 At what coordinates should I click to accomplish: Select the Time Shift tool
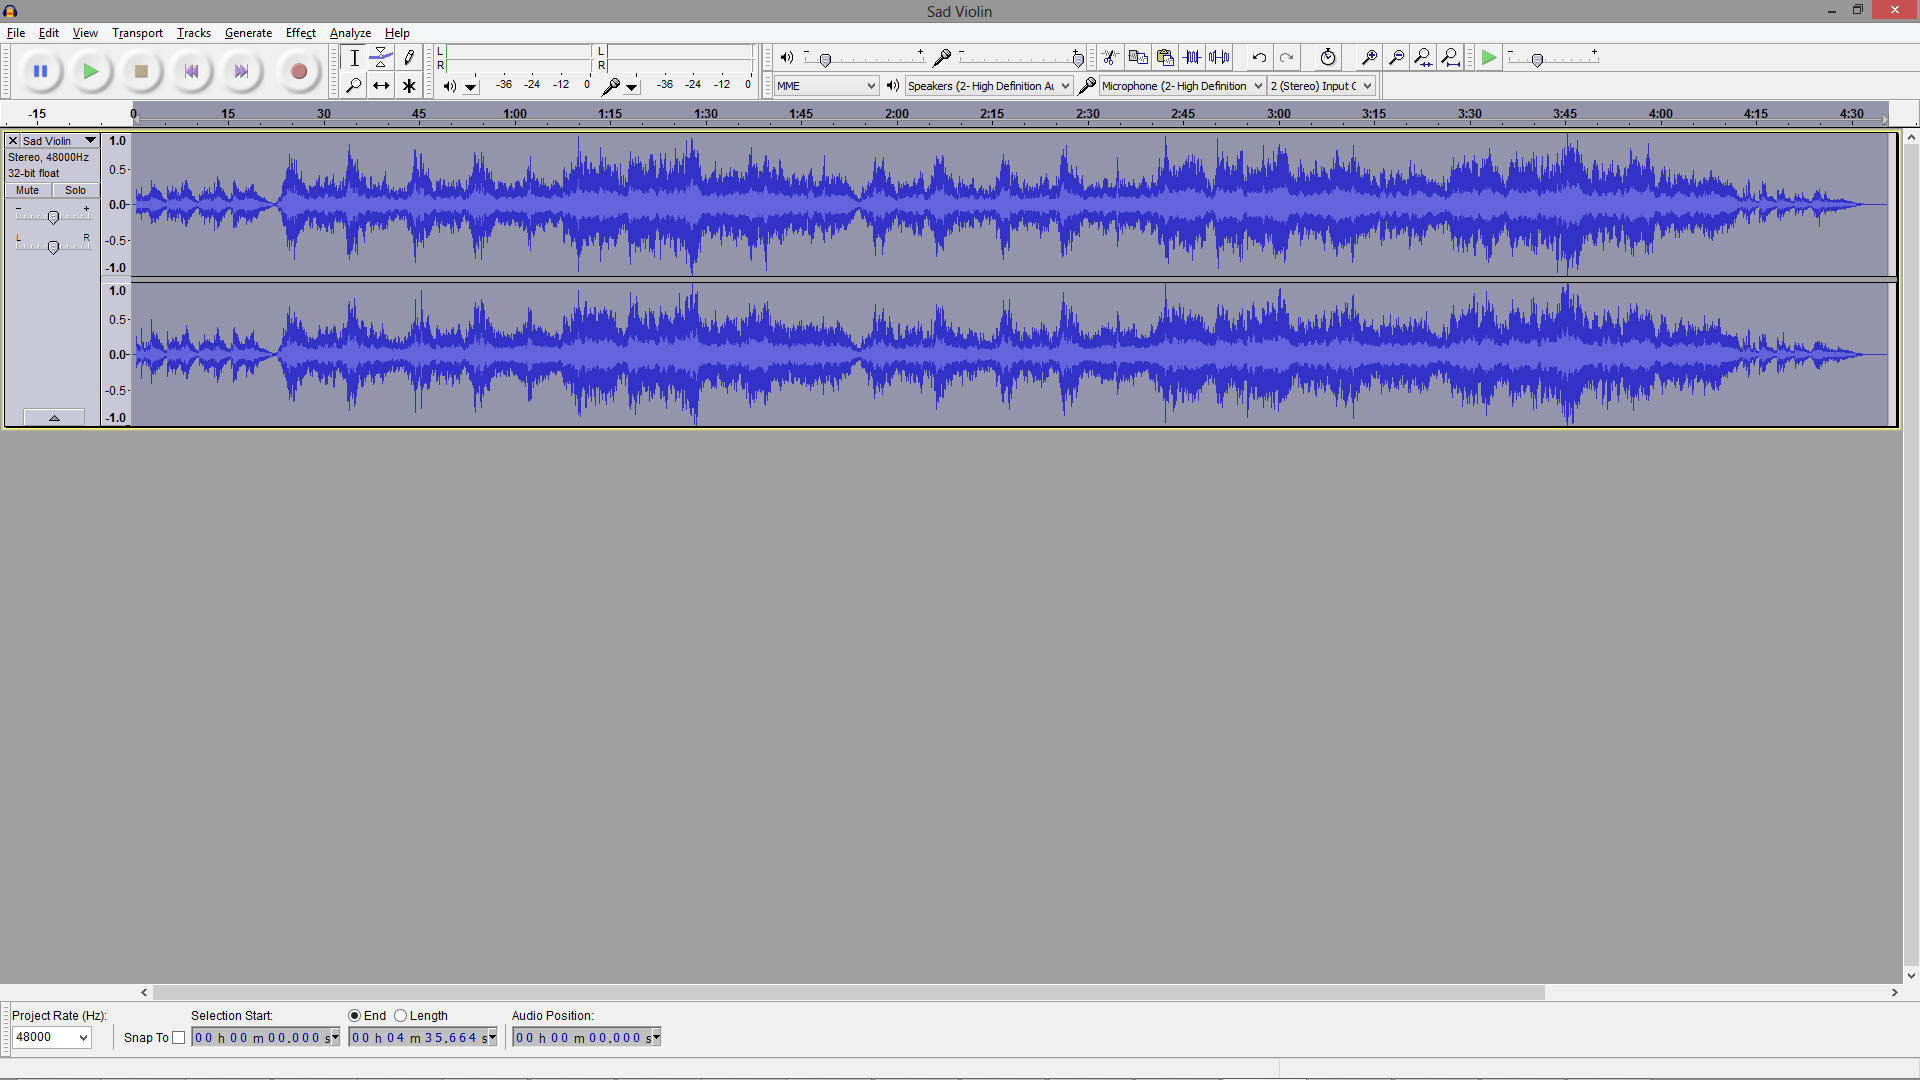click(x=381, y=86)
